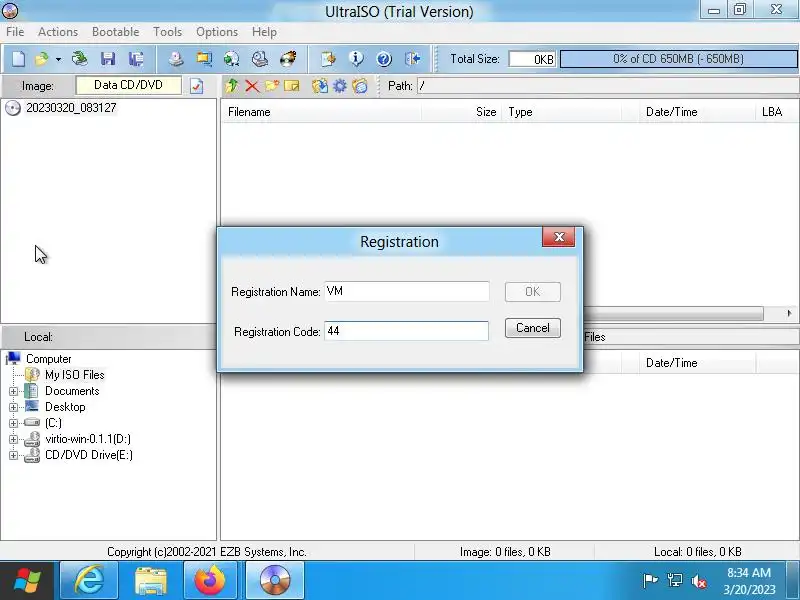
Task: Click the Add Files toolbar icon
Action: point(328,59)
